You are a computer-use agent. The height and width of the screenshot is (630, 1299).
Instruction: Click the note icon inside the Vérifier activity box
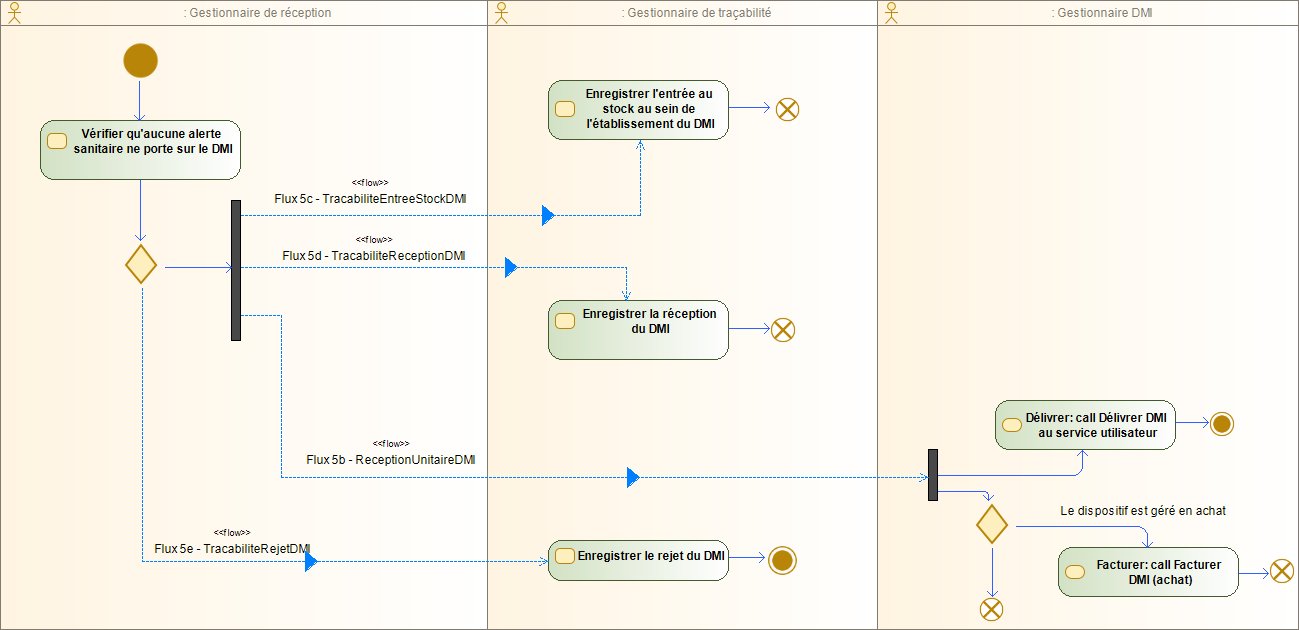tap(56, 141)
